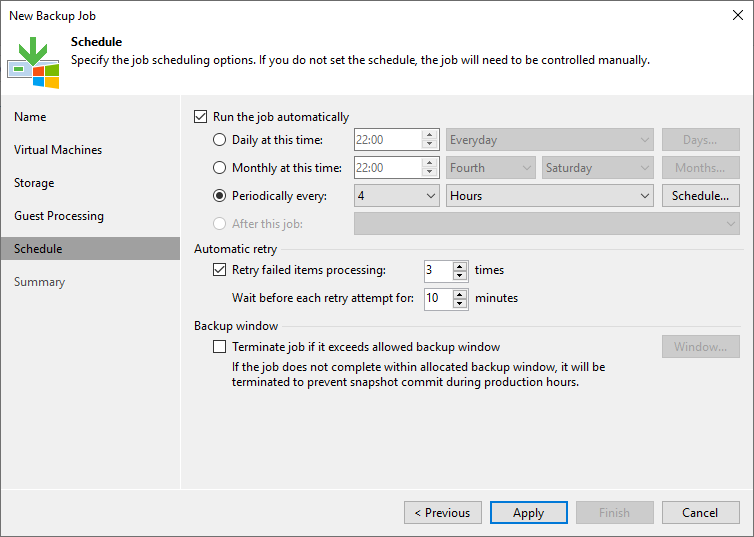Click the Days... button
The image size is (754, 537).
click(701, 140)
